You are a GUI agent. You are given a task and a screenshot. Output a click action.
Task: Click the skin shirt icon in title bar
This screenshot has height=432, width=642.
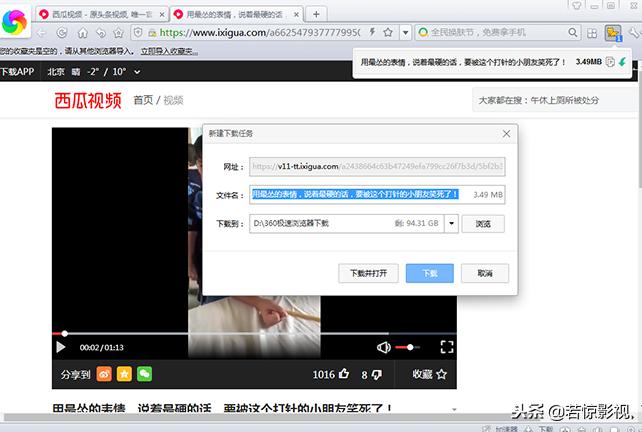[x=576, y=5]
